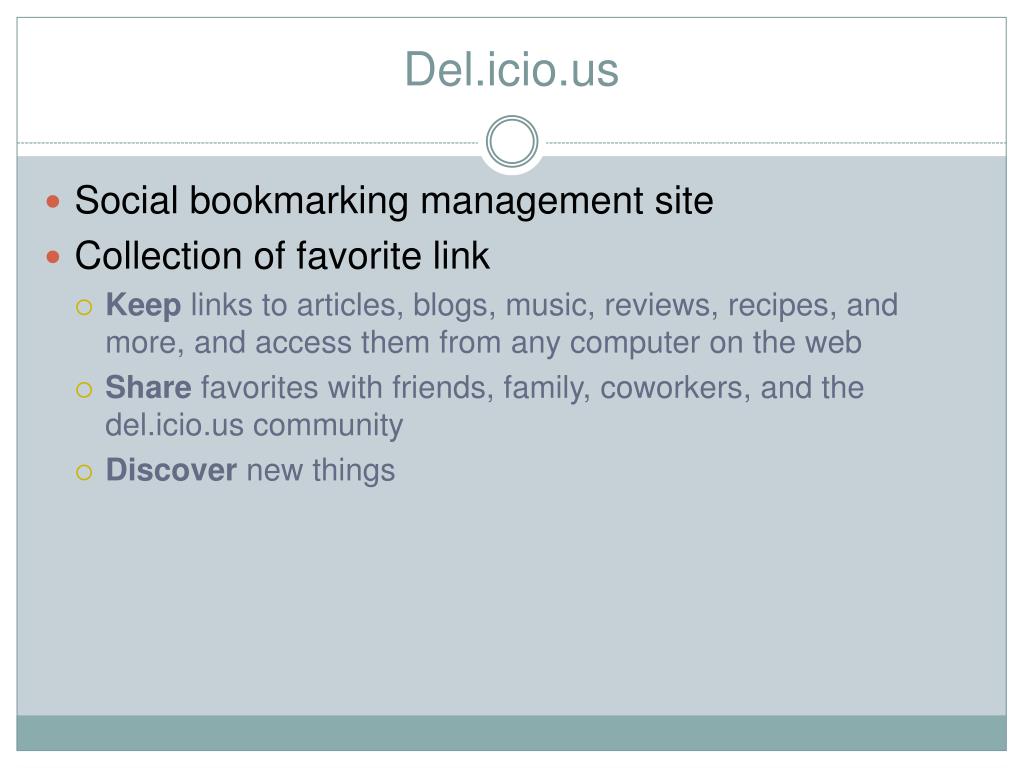Click the orange bullet beside Social bookmarking
This screenshot has width=1024, height=768.
point(54,202)
